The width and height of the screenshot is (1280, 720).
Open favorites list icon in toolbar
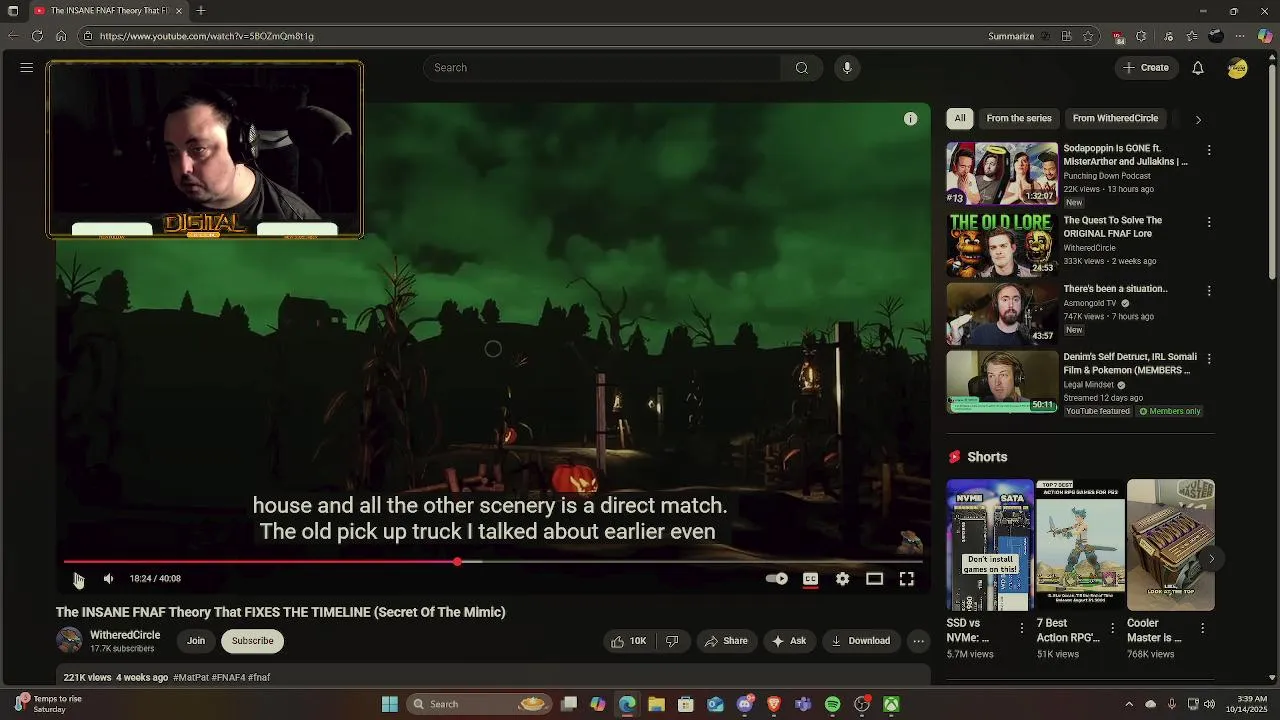1192,36
